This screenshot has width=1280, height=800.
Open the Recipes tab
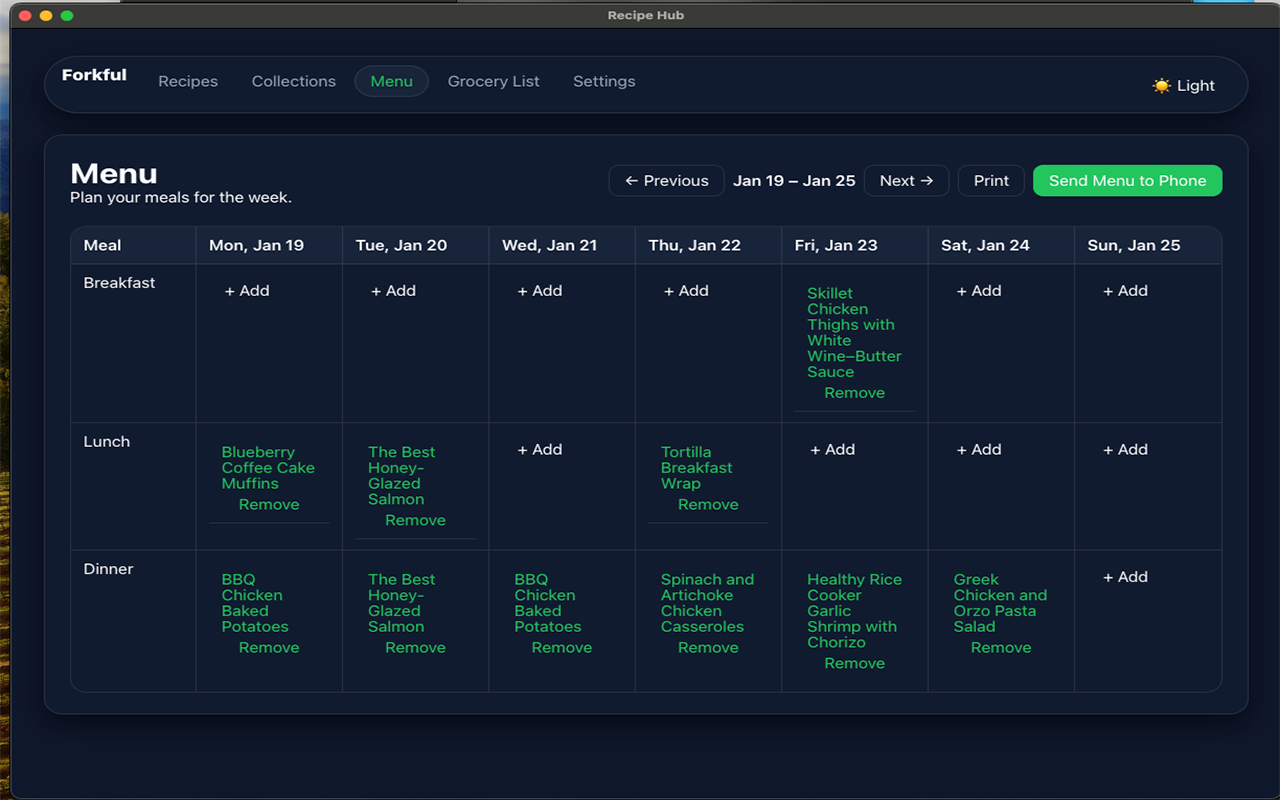pos(188,82)
